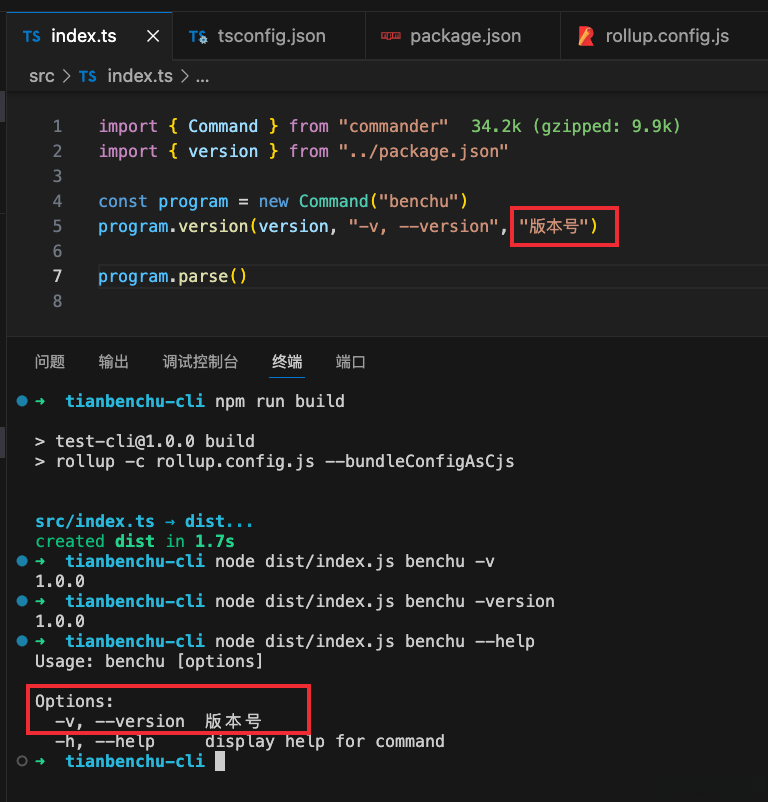Click the blue dot beside benchu --help command
The height and width of the screenshot is (802, 768).
(x=22, y=641)
